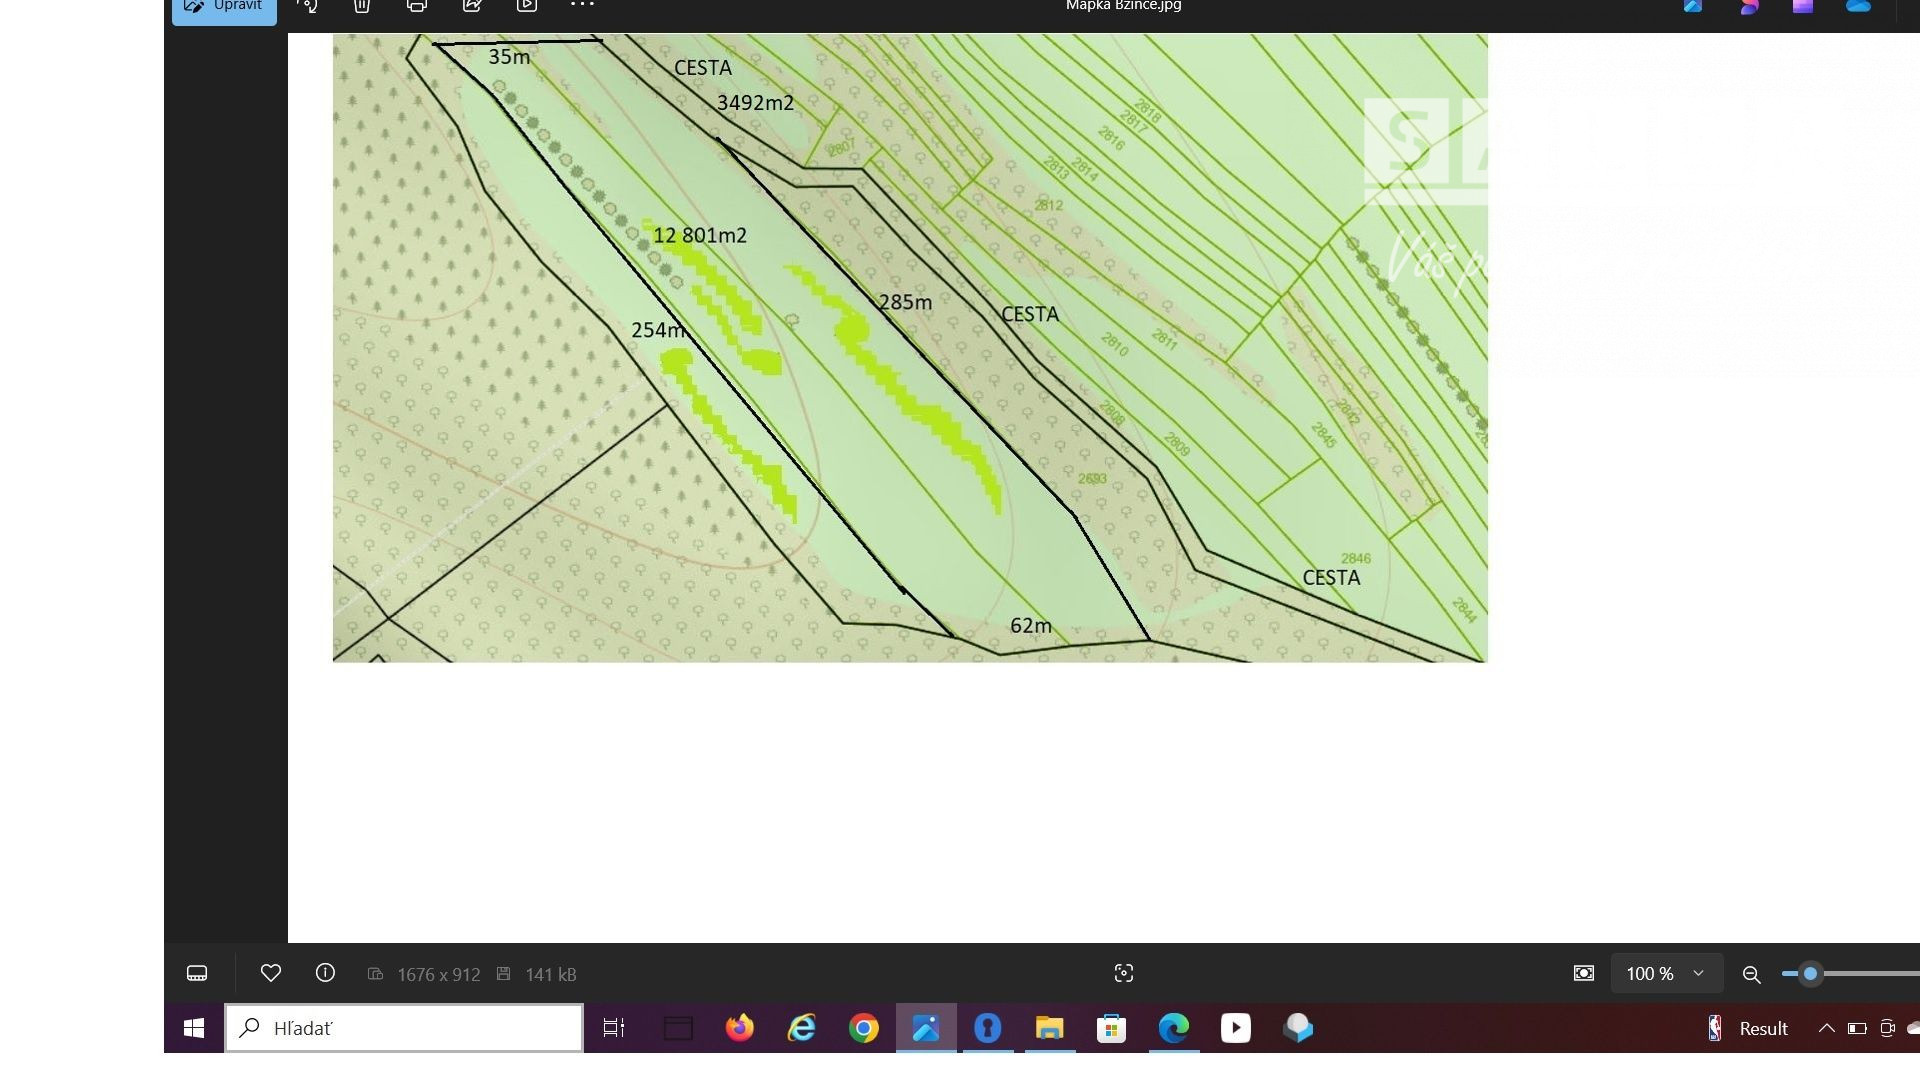Click the Upraviť edit button

(224, 6)
